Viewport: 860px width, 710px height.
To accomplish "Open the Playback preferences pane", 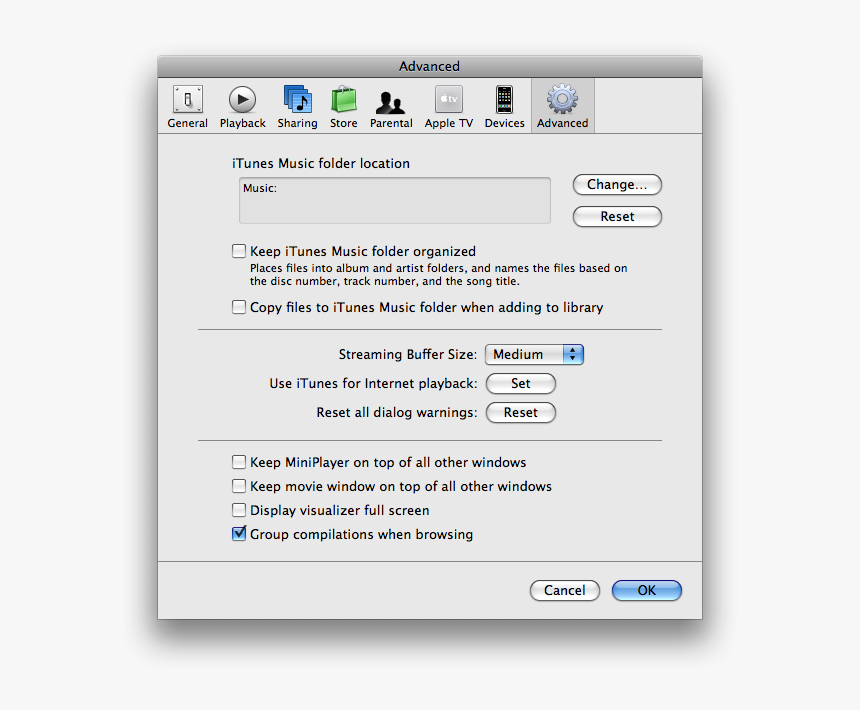I will (x=242, y=107).
